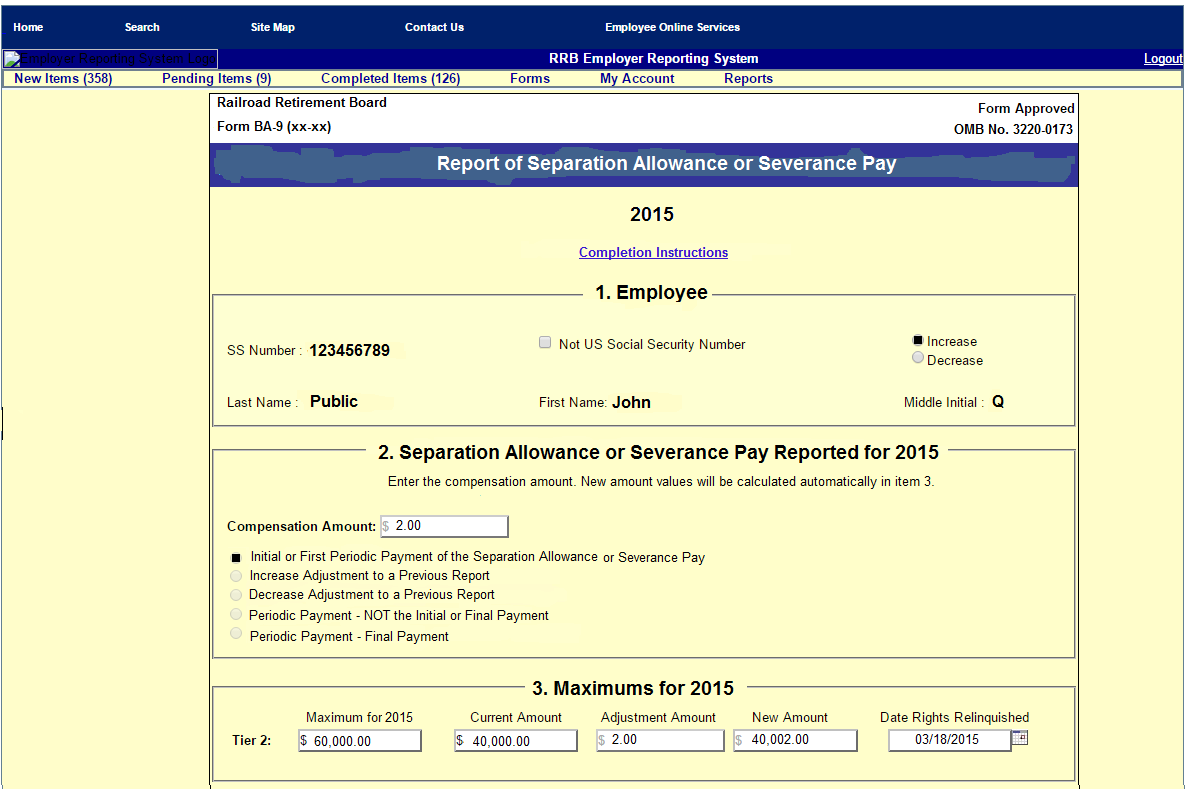
Task: Click the Employer Reporting System logo image
Action: tap(110, 59)
